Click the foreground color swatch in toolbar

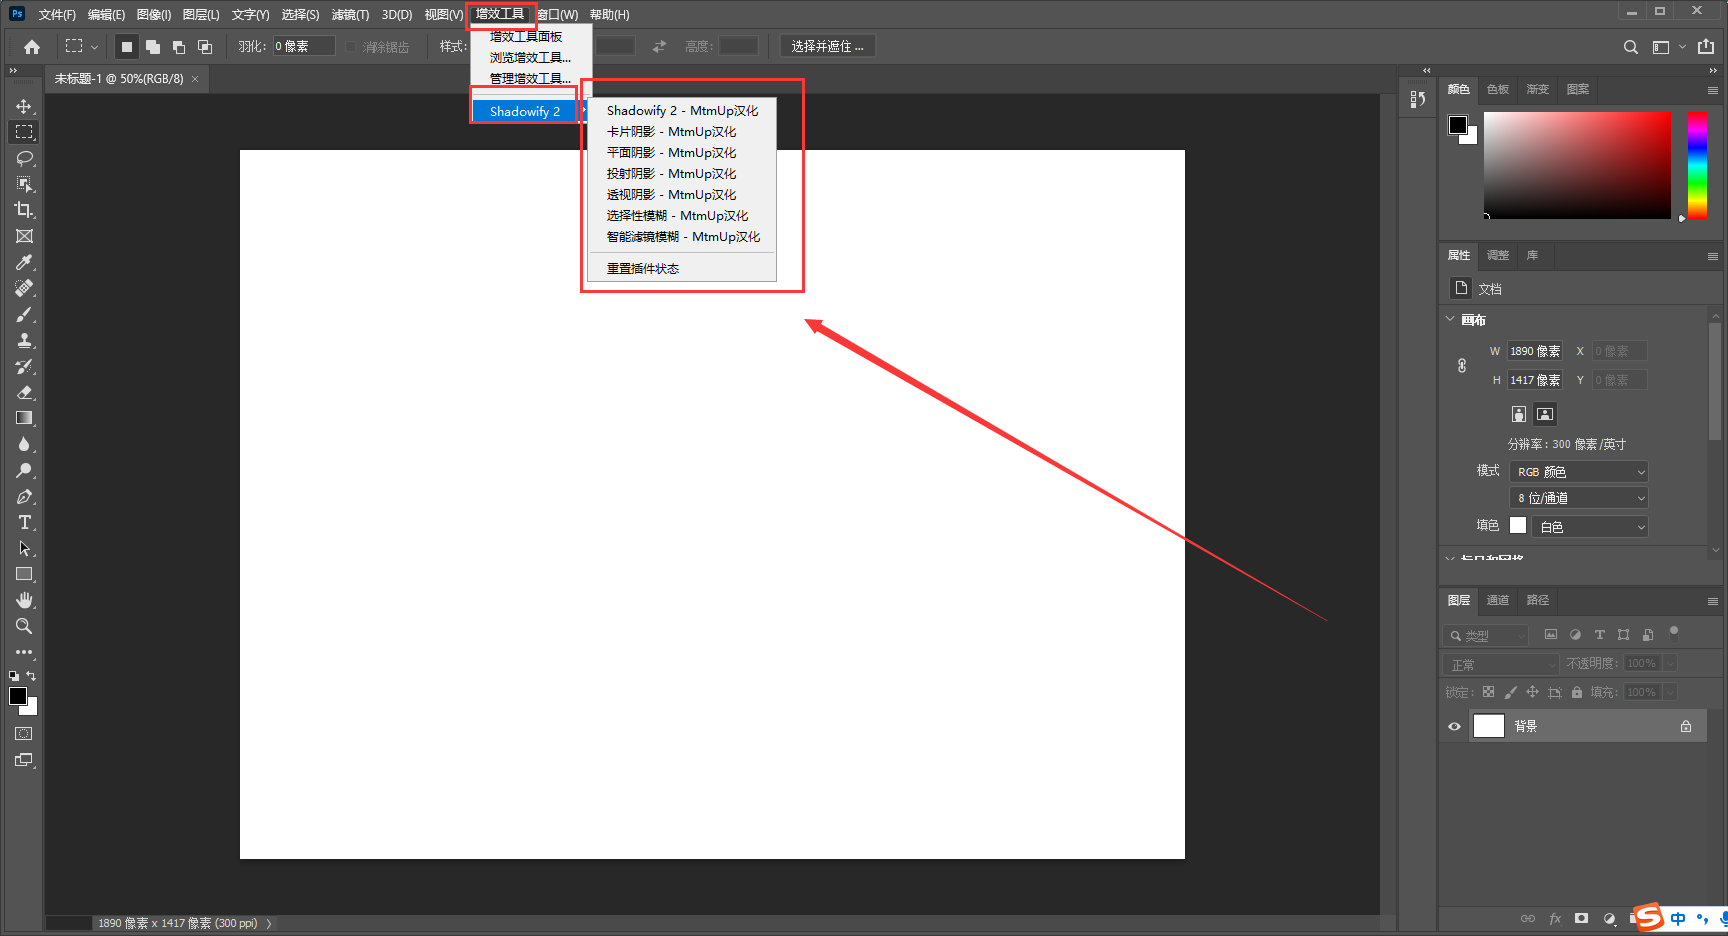click(18, 697)
